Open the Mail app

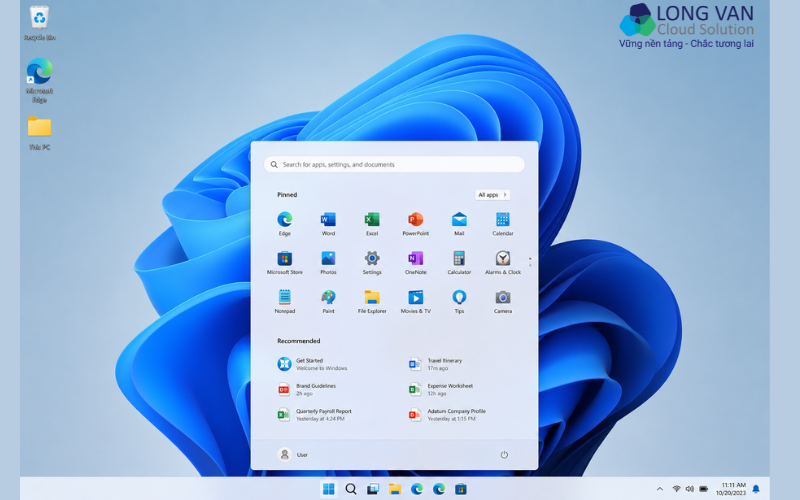tap(459, 224)
